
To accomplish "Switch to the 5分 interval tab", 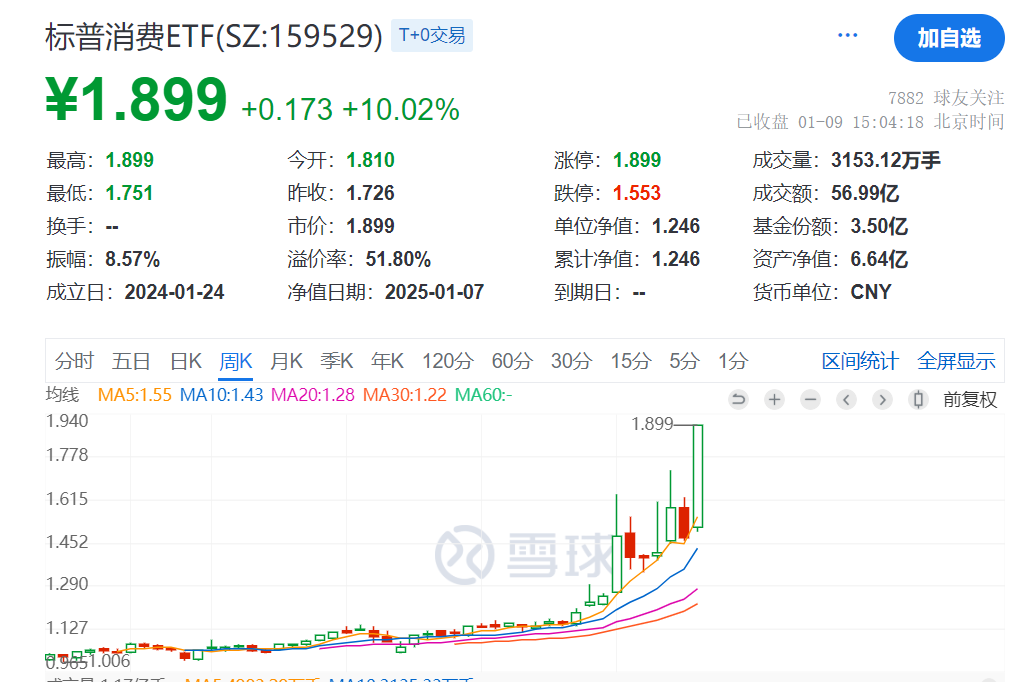I will click(x=684, y=361).
